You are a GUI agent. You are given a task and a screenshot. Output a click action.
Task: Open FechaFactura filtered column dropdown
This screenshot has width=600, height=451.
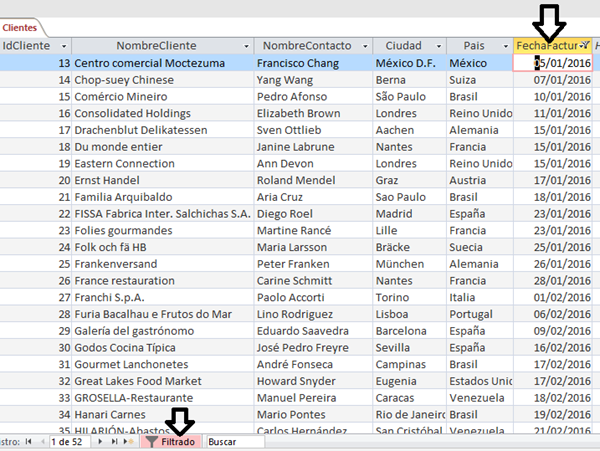(585, 46)
